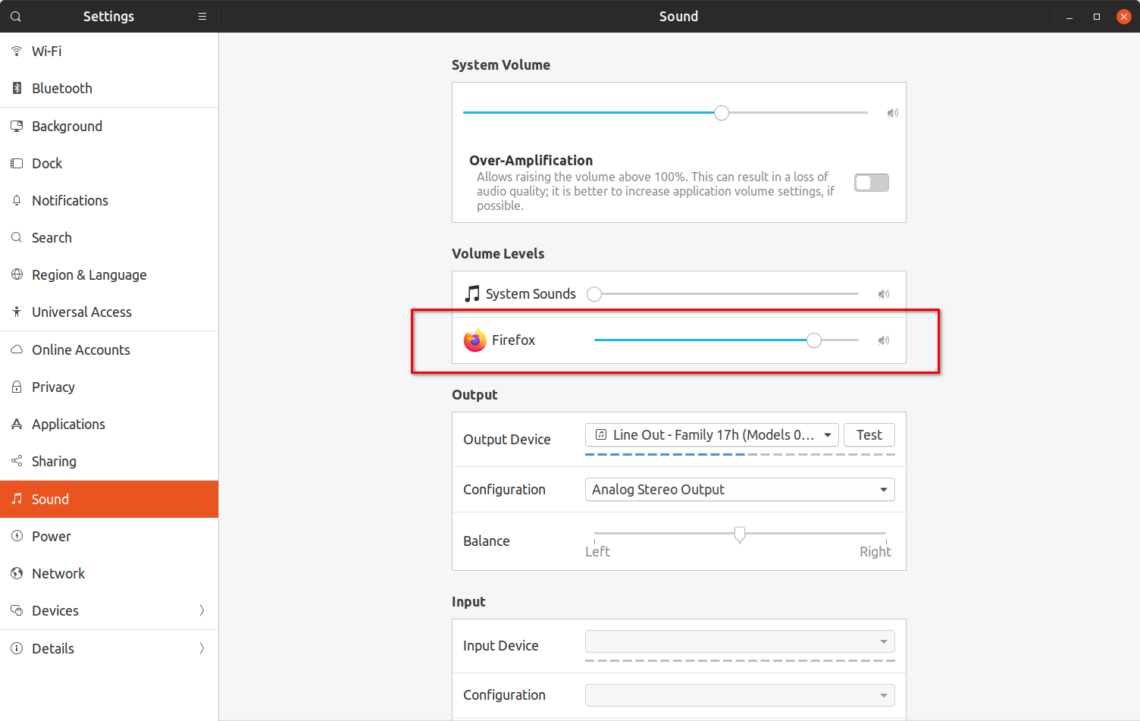Screen dimensions: 1140x721
Task: Click the Universal Access person icon
Action: coord(17,311)
